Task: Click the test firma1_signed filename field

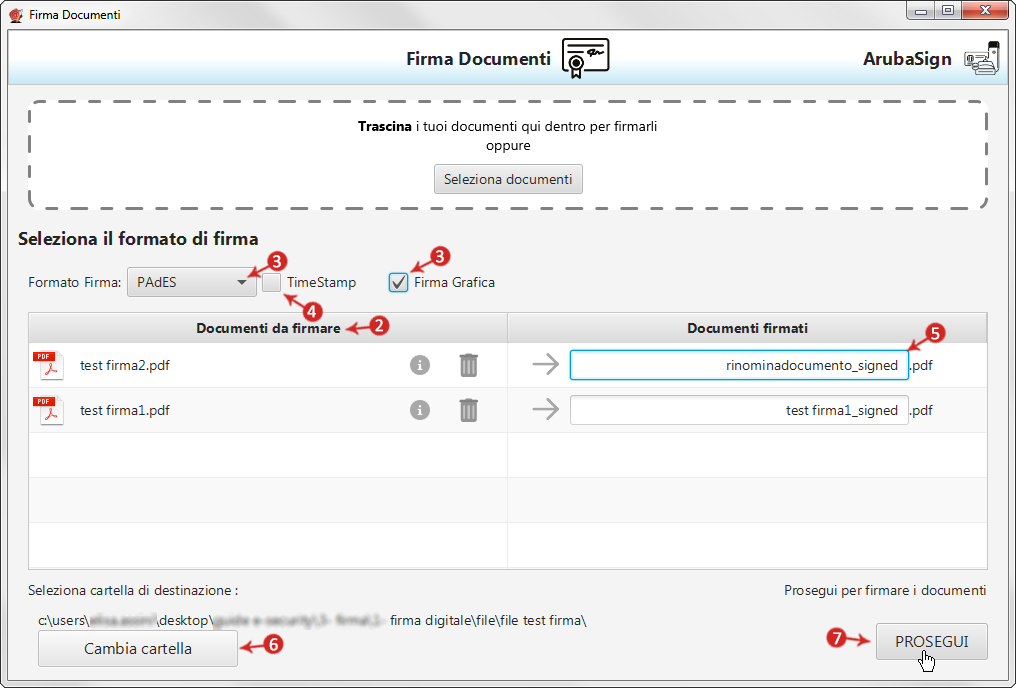Action: [738, 410]
